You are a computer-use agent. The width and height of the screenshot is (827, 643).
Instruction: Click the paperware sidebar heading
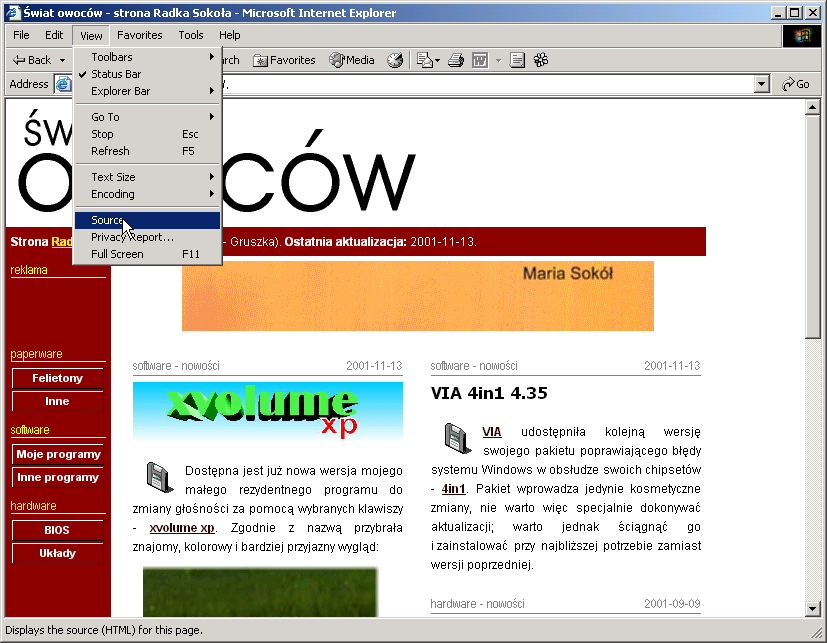click(x=36, y=354)
